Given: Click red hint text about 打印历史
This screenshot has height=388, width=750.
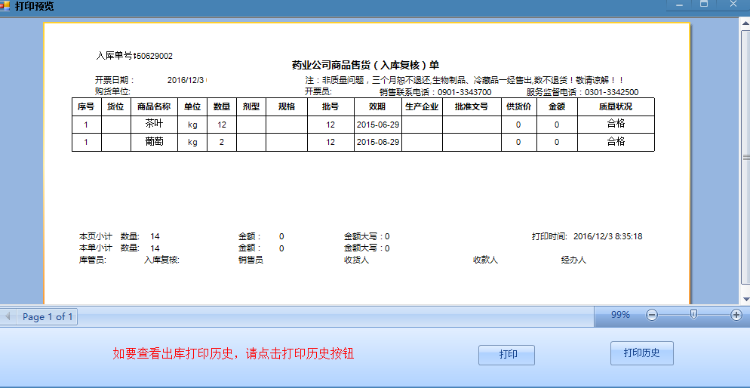Looking at the screenshot, I should (233, 354).
